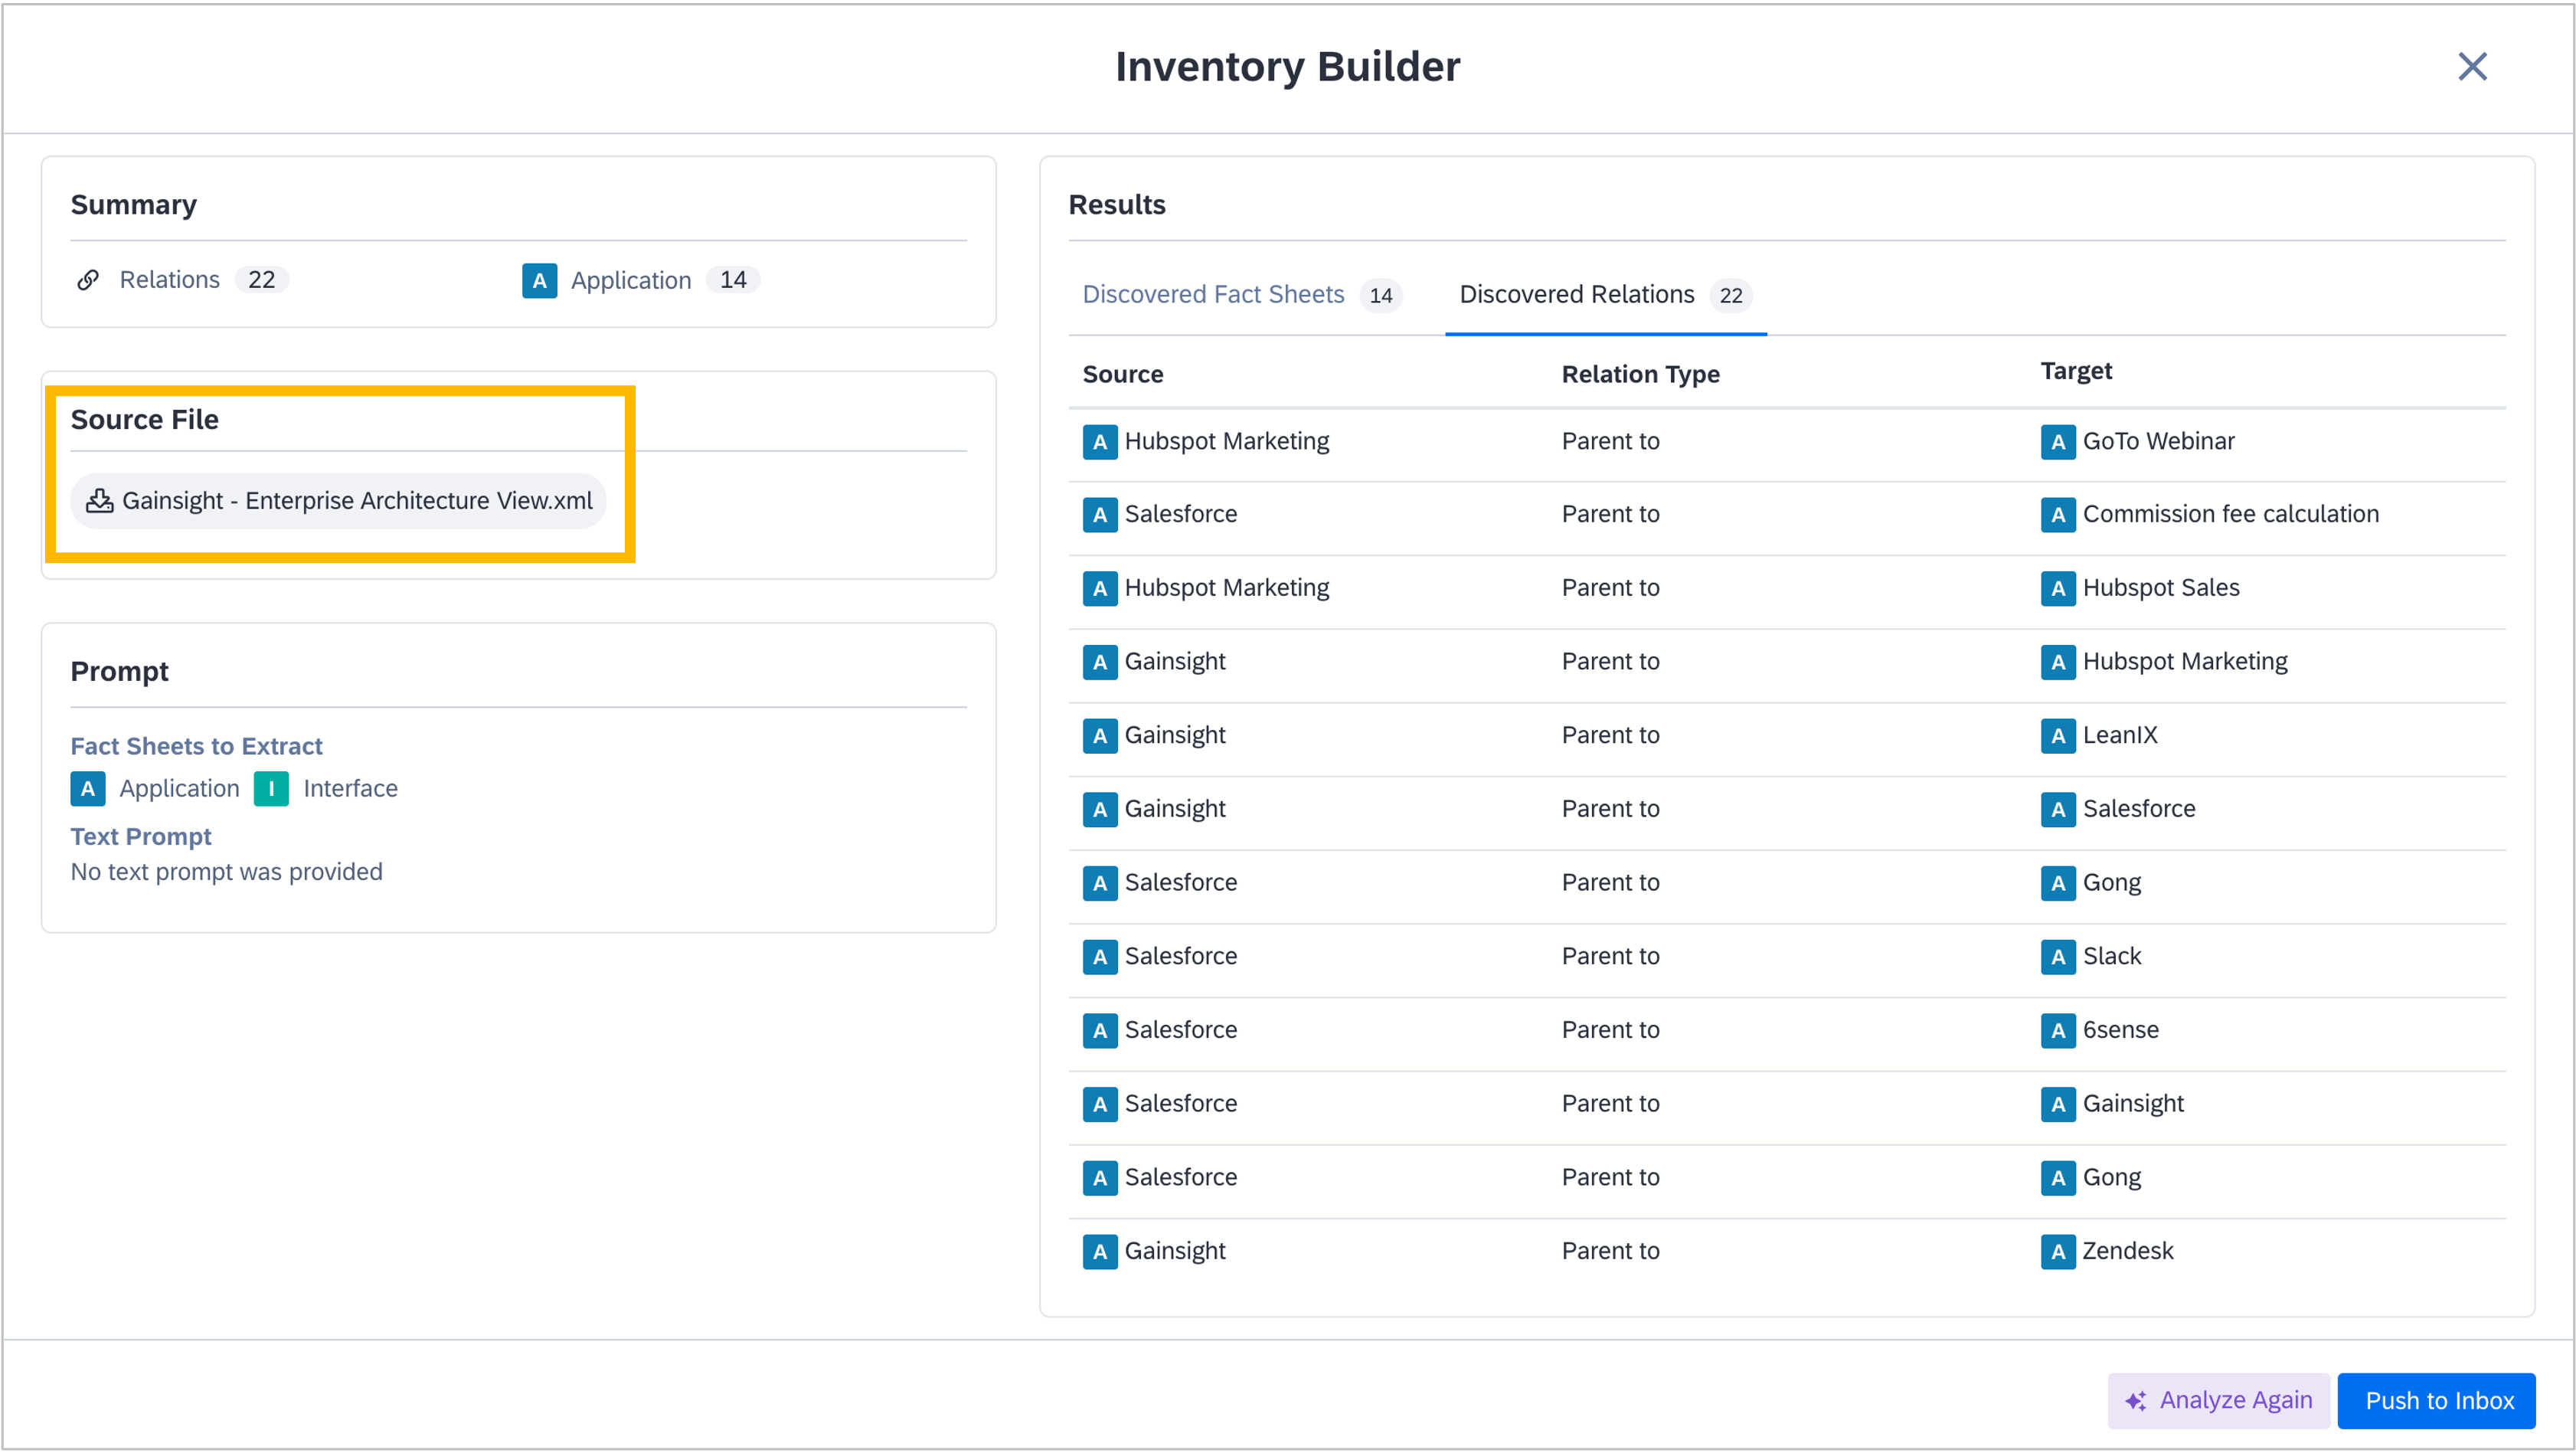Viewport: 2576px width, 1453px height.
Task: Select GoTo Webinar target
Action: point(2158,441)
